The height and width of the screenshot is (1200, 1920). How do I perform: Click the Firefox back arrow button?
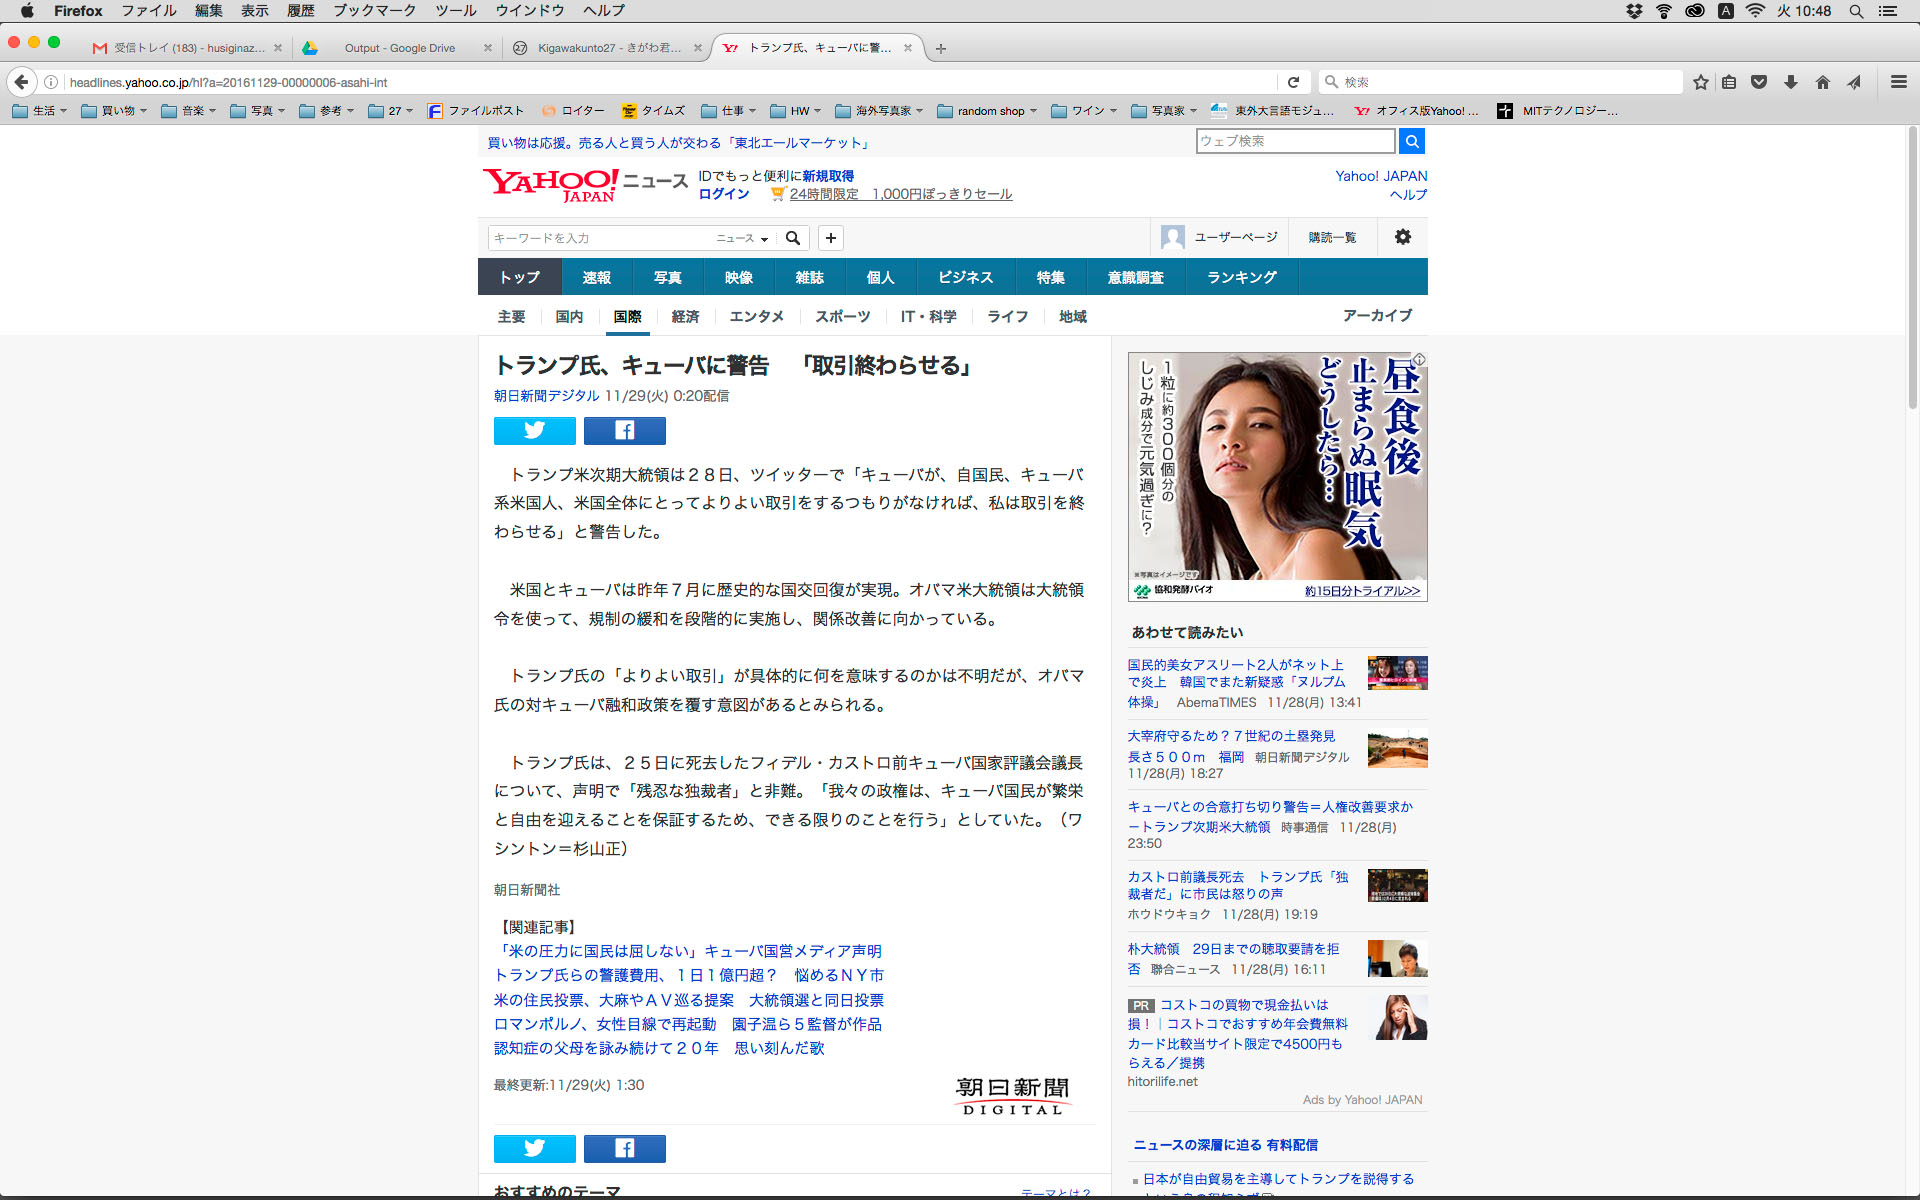coord(22,82)
